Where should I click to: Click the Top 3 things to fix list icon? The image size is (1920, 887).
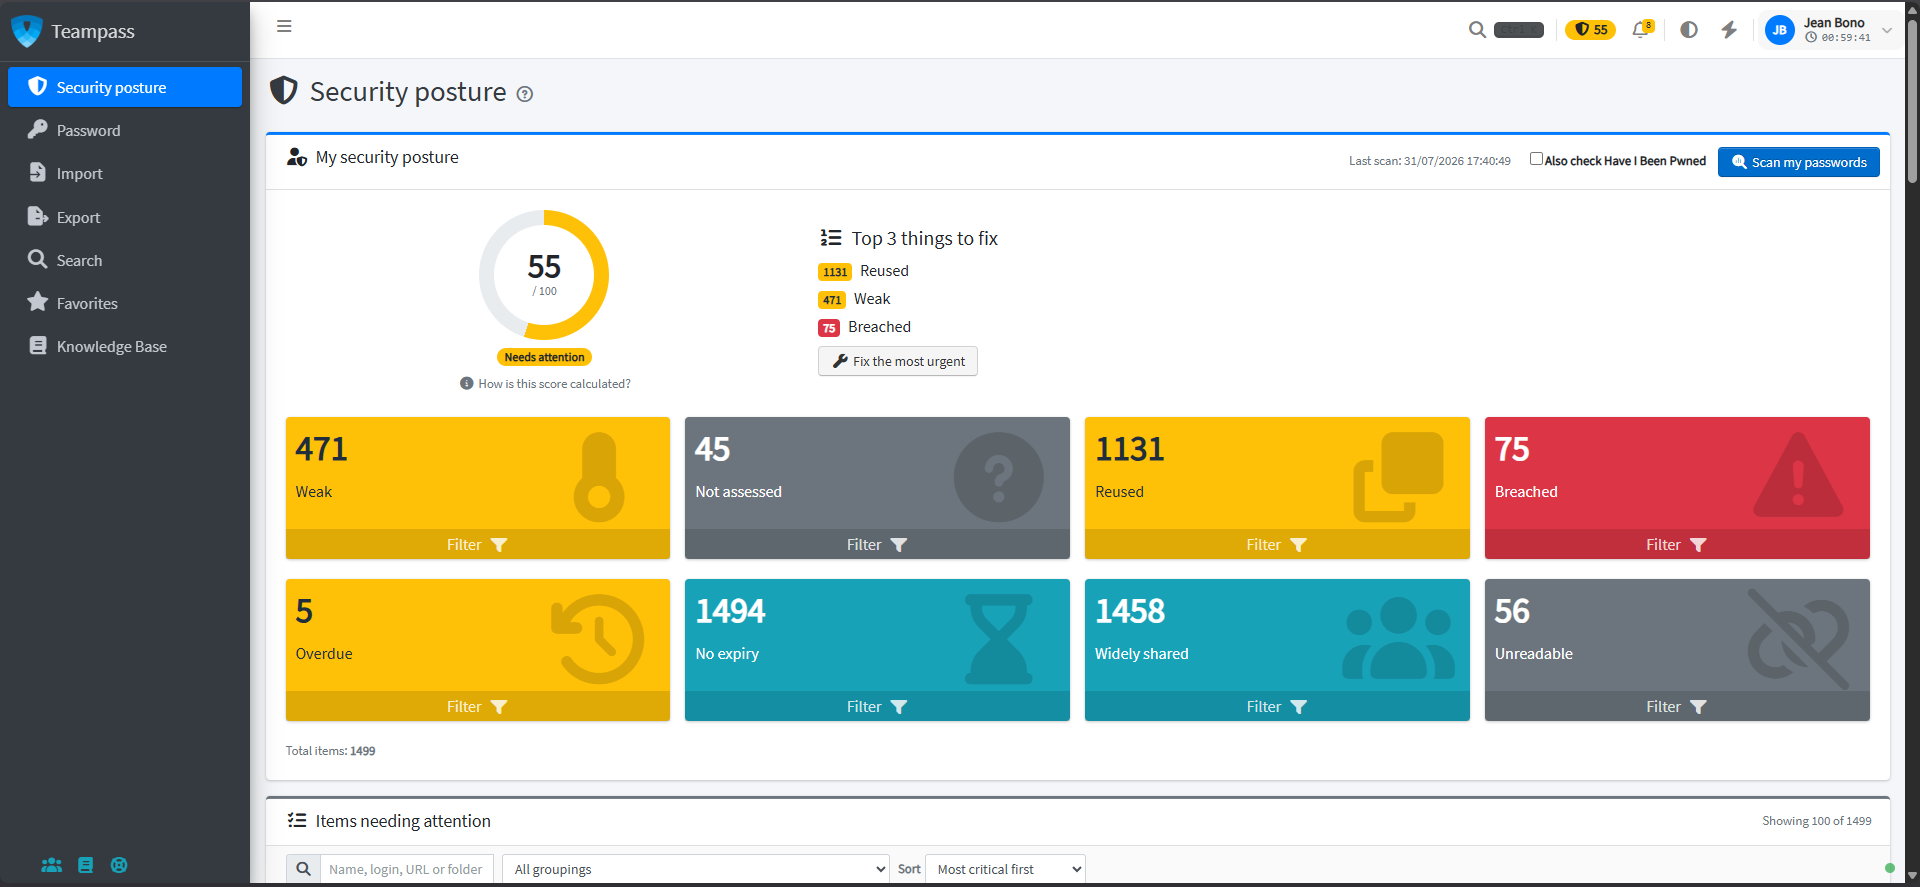[831, 238]
